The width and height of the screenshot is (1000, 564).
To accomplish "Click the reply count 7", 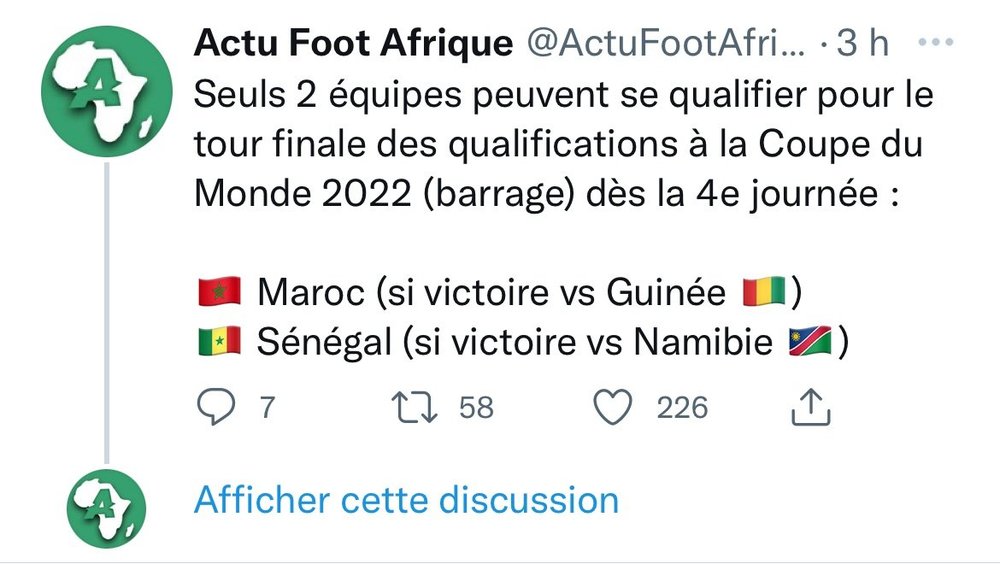I will (x=266, y=408).
